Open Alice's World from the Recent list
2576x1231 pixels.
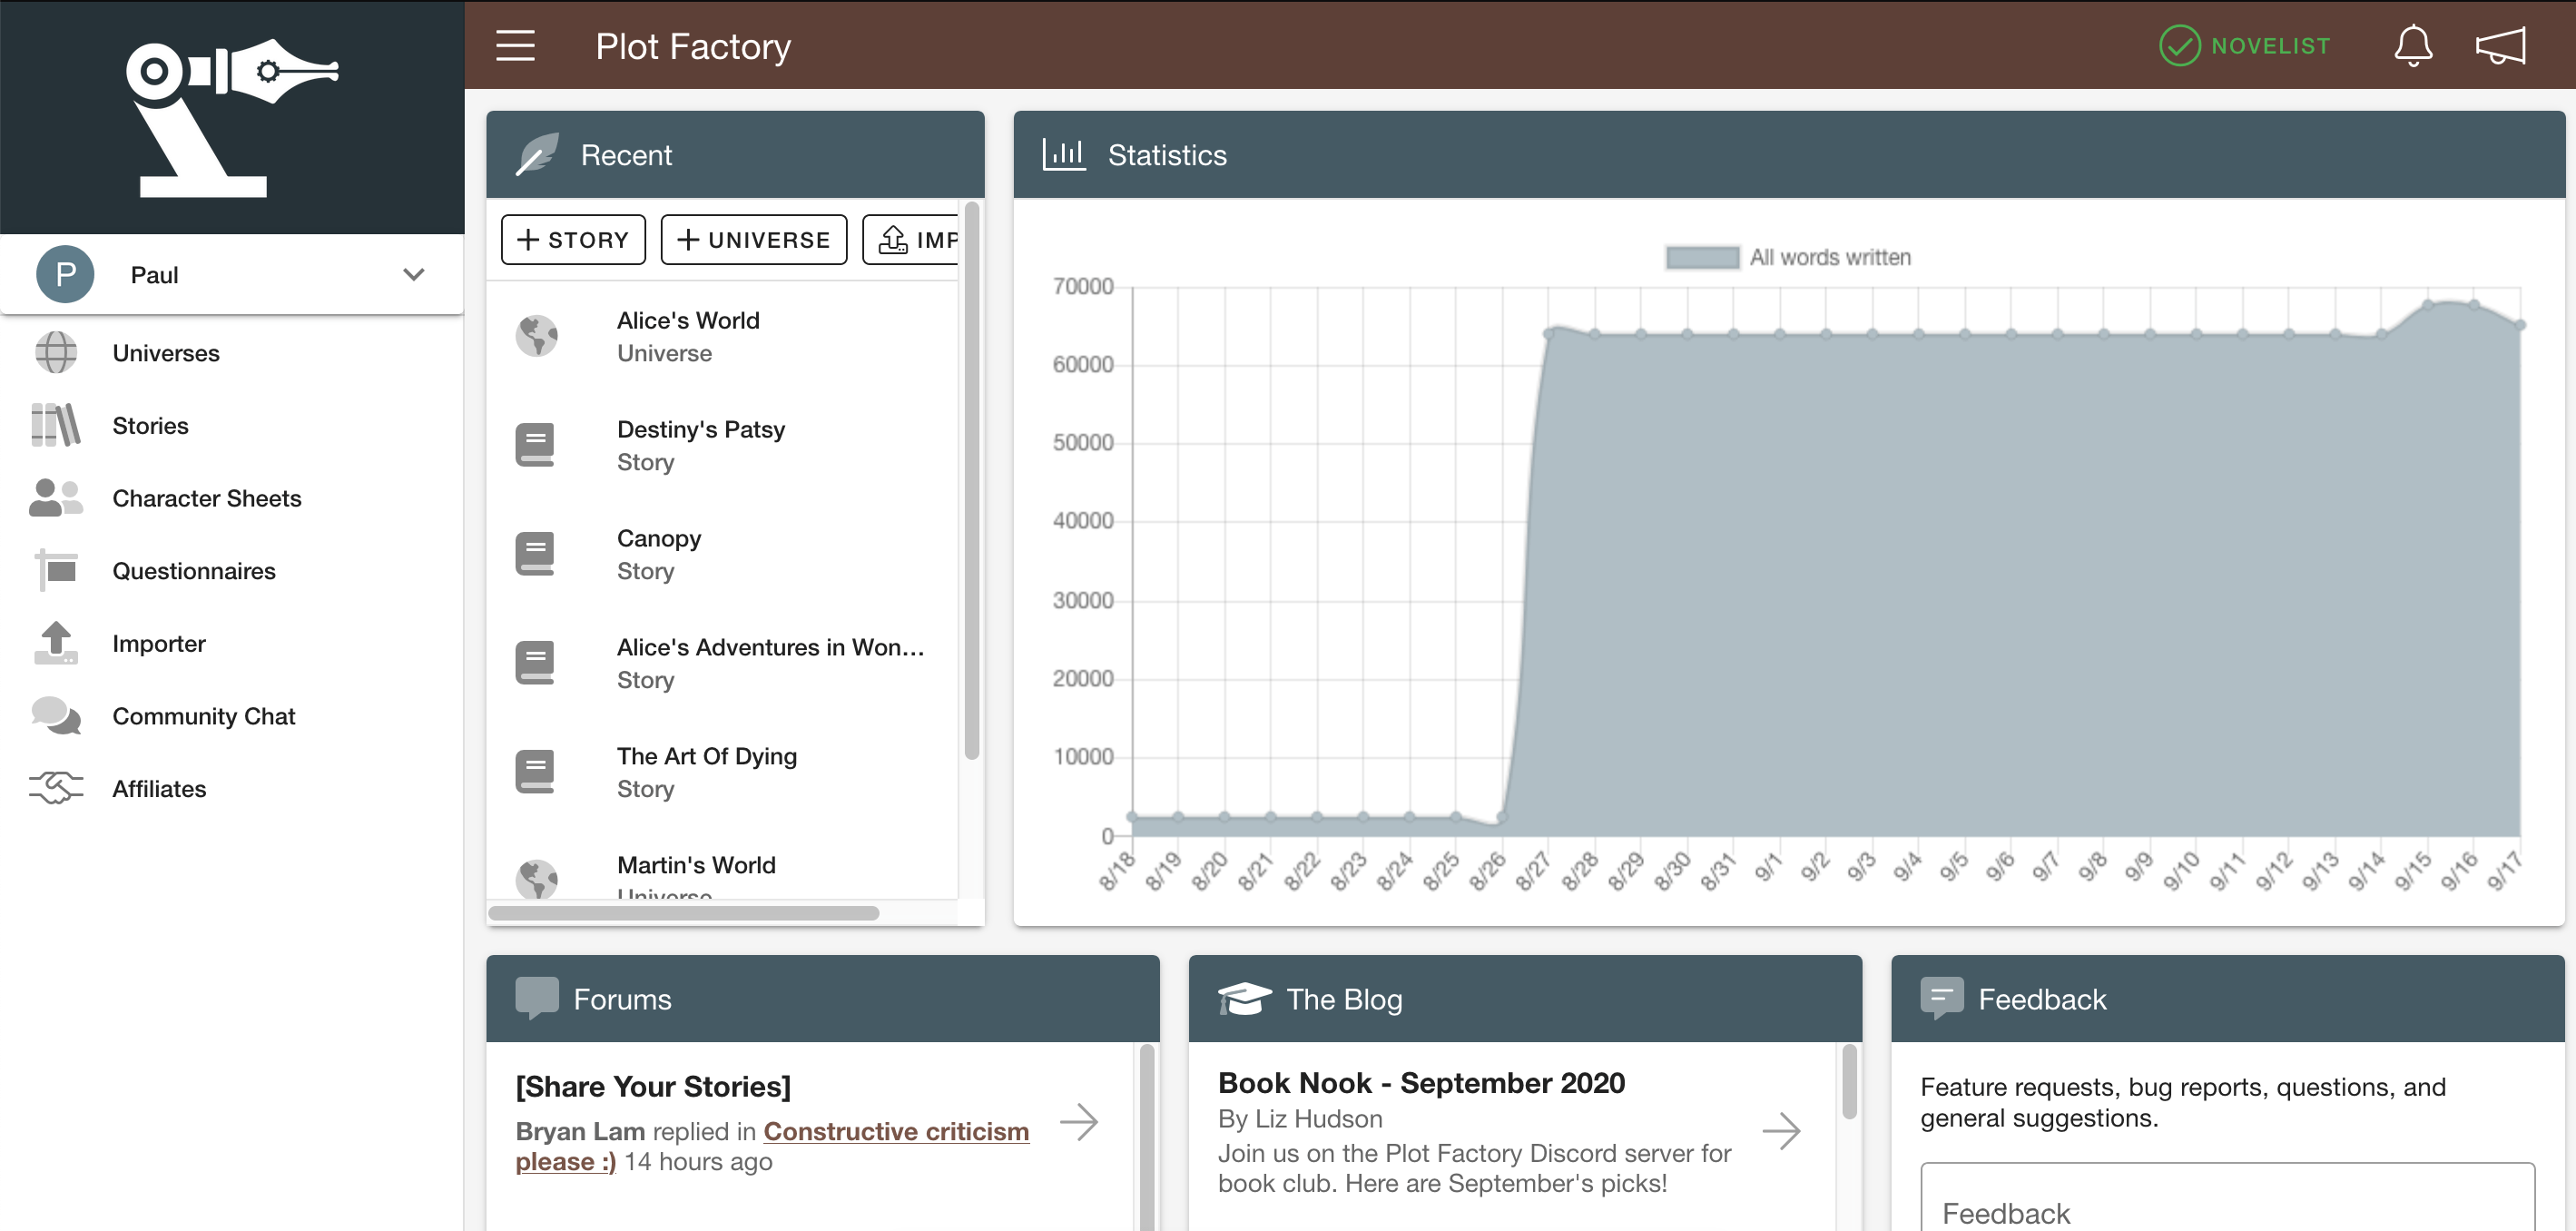pos(687,336)
